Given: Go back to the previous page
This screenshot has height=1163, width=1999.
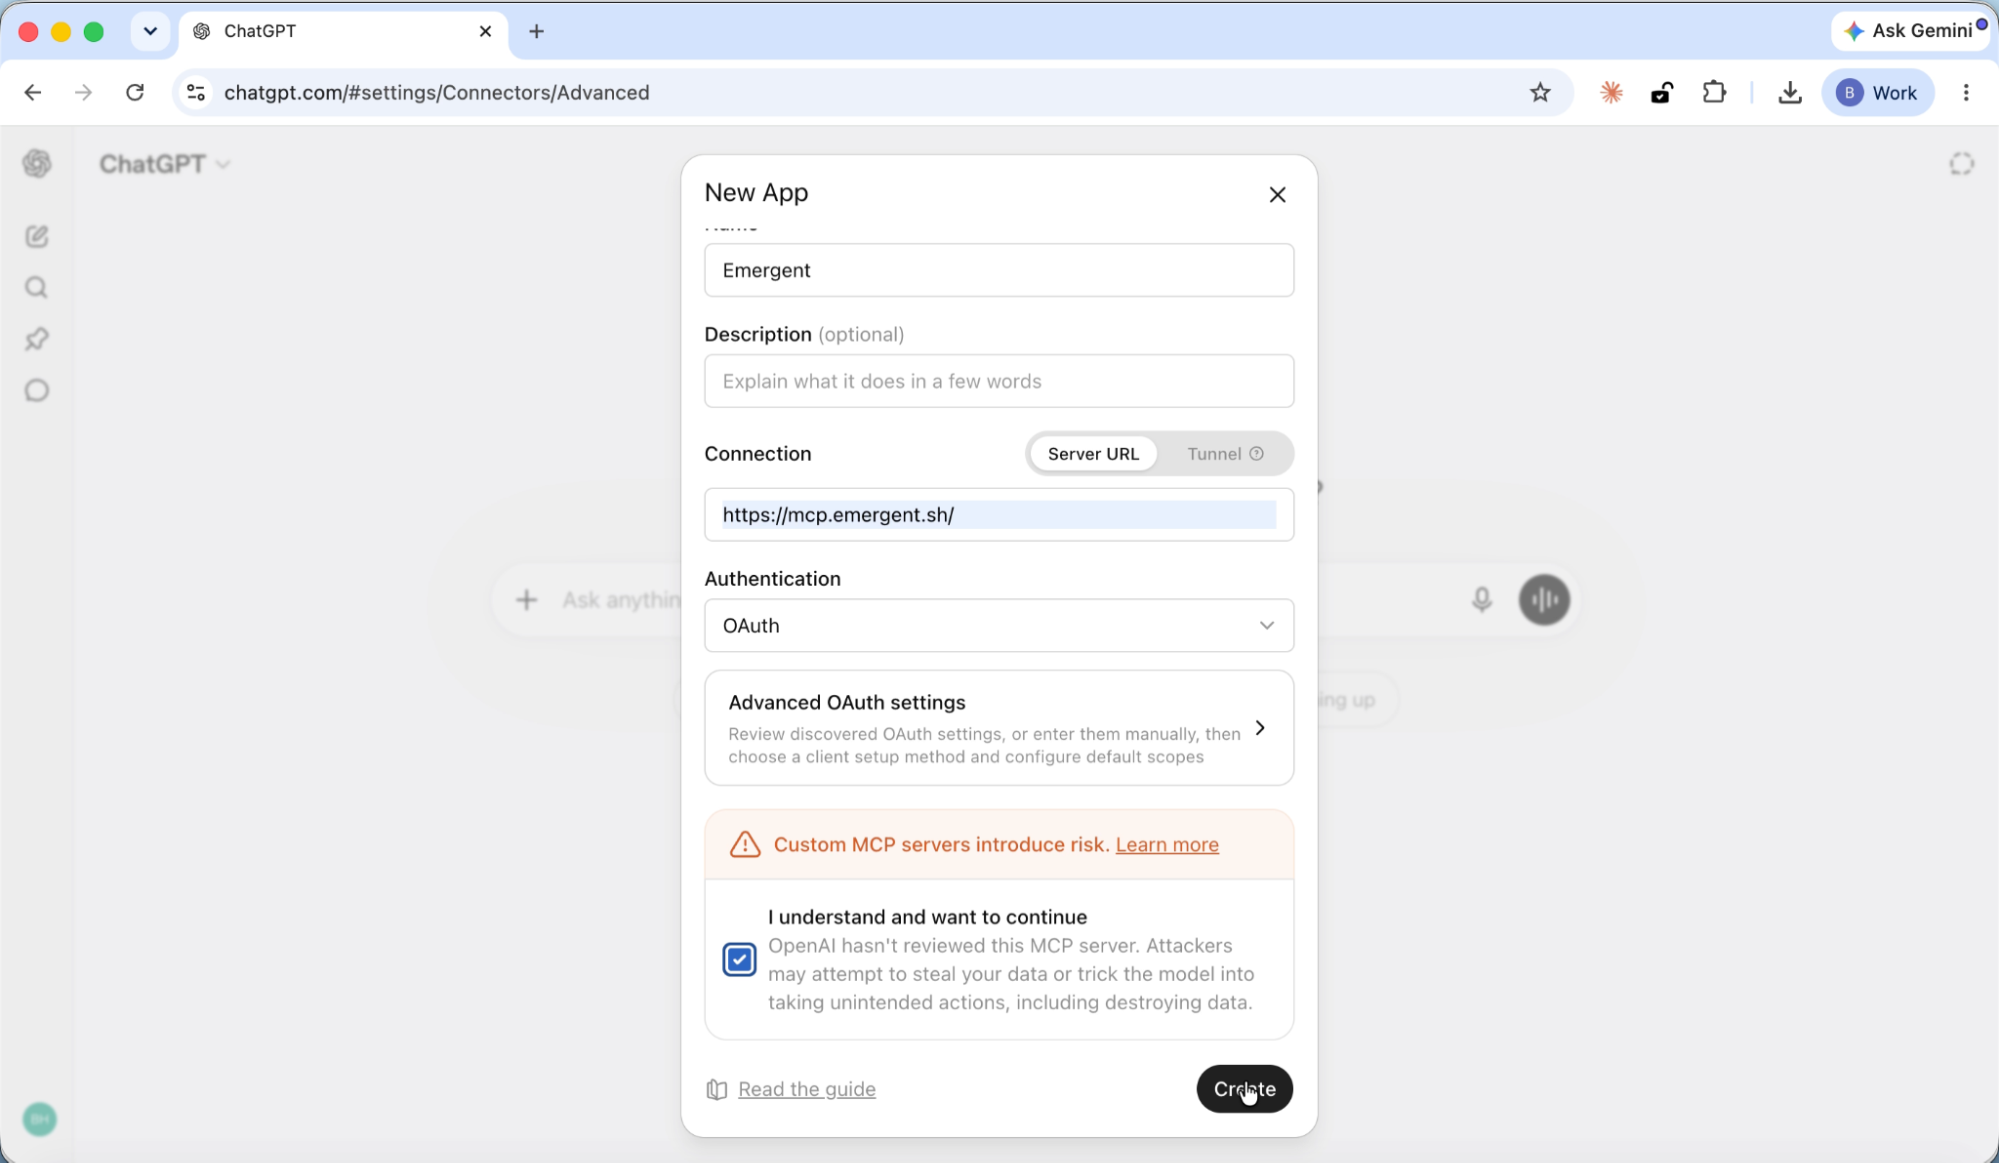Looking at the screenshot, I should [33, 93].
